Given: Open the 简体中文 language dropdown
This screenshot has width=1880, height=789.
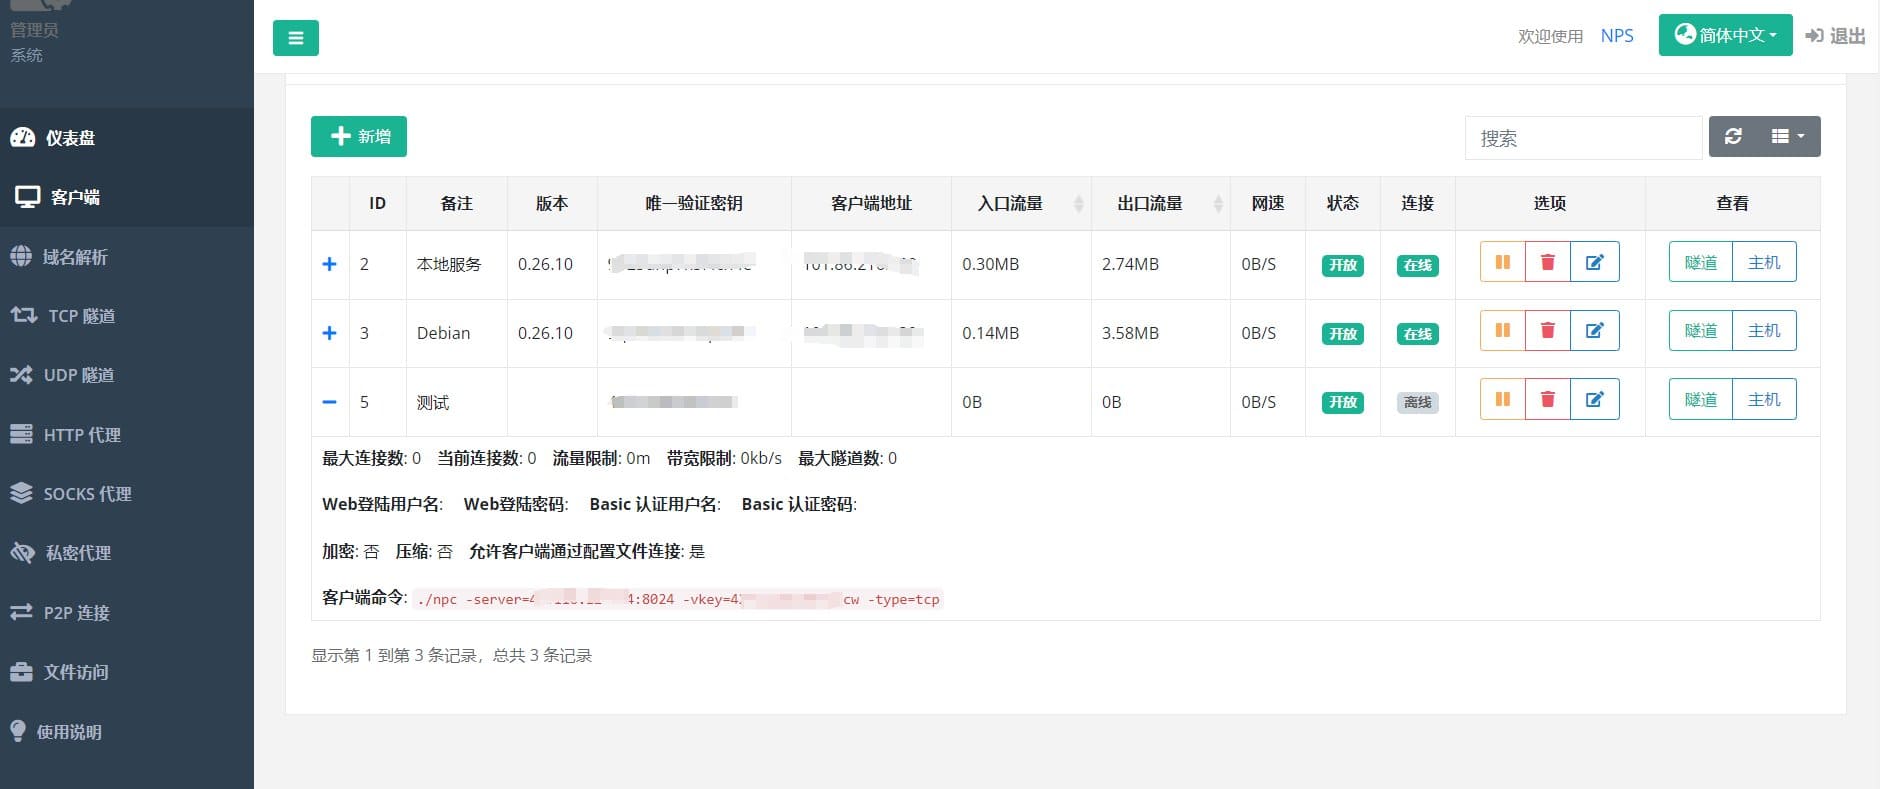Looking at the screenshot, I should (1725, 35).
